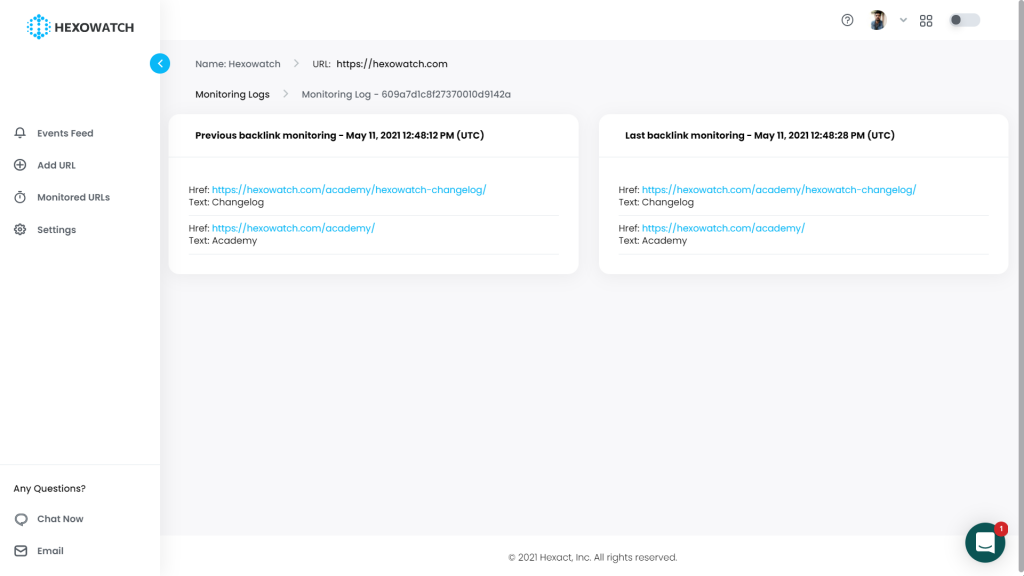The height and width of the screenshot is (576, 1024).
Task: Click the user avatar photo
Action: 877,20
